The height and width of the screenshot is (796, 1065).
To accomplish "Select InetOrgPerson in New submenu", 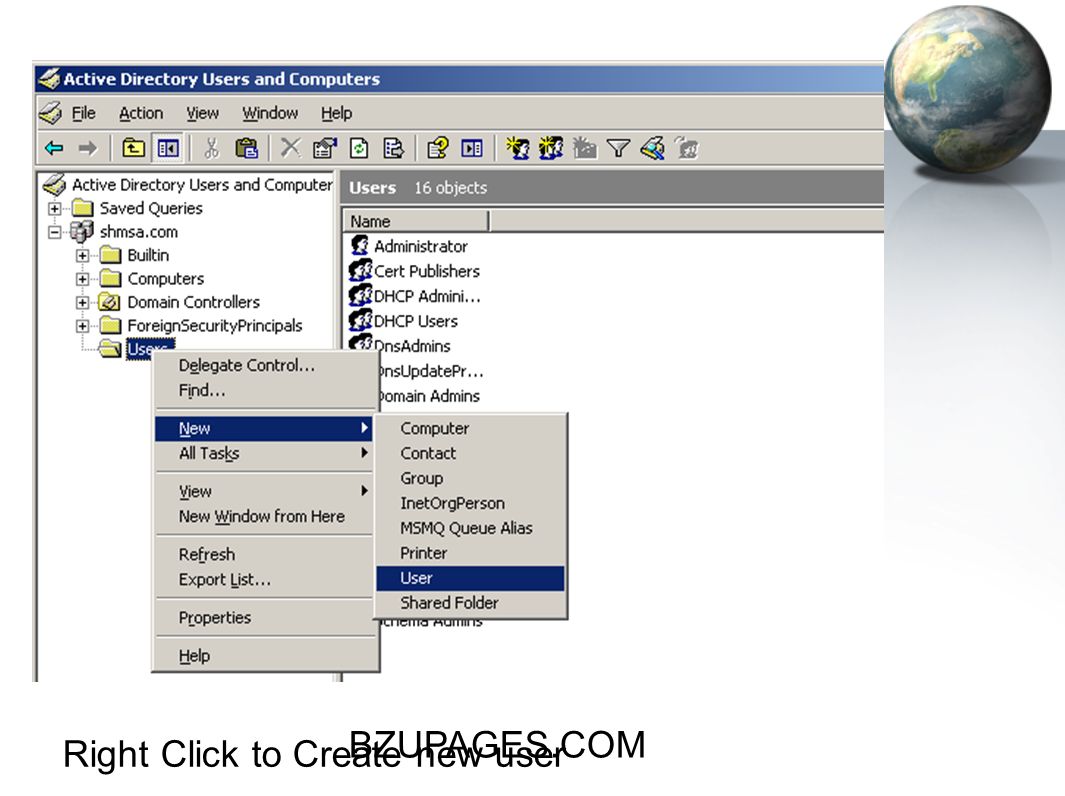I will tap(470, 503).
